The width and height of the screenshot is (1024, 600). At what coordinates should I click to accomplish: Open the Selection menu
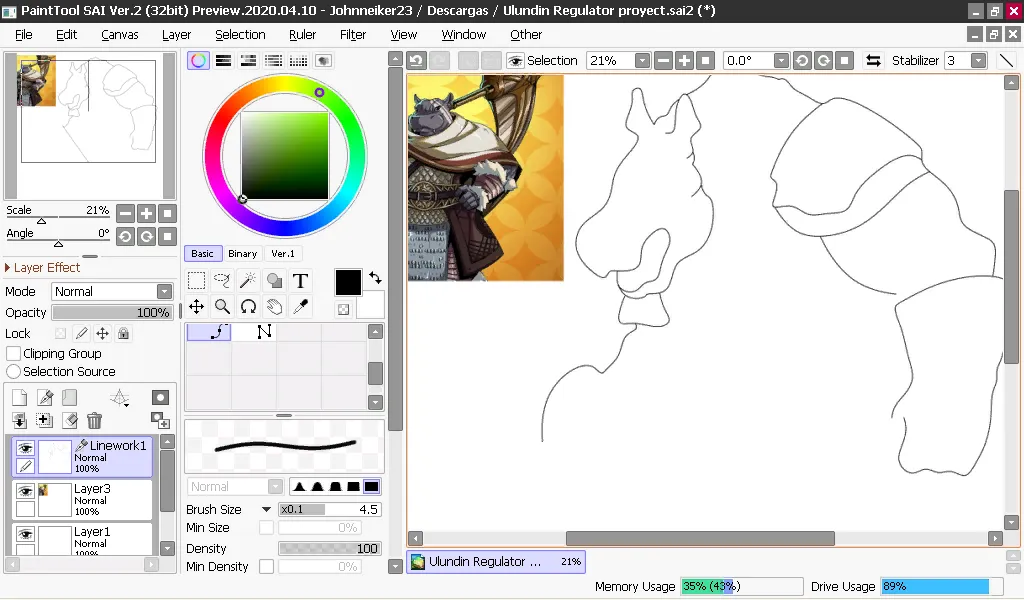[x=240, y=35]
